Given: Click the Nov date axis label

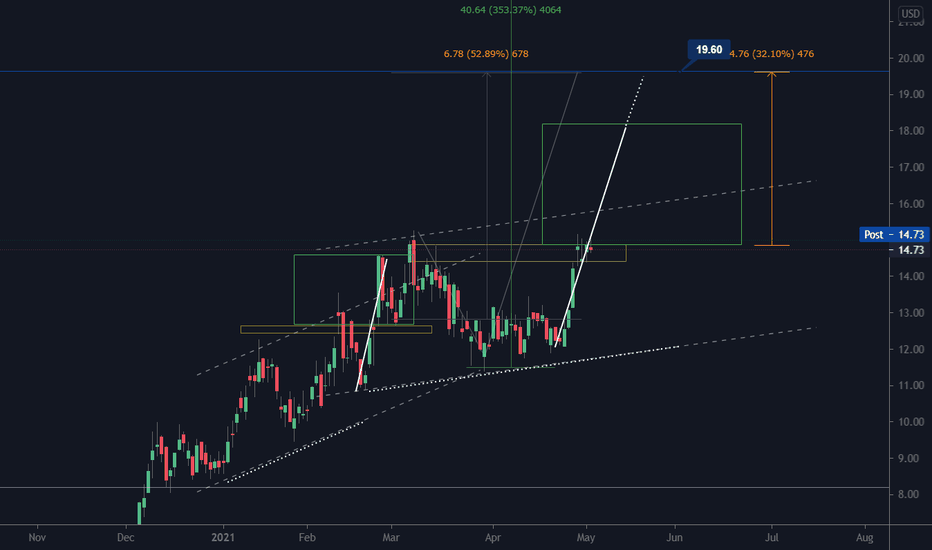Looking at the screenshot, I should 37,538.
